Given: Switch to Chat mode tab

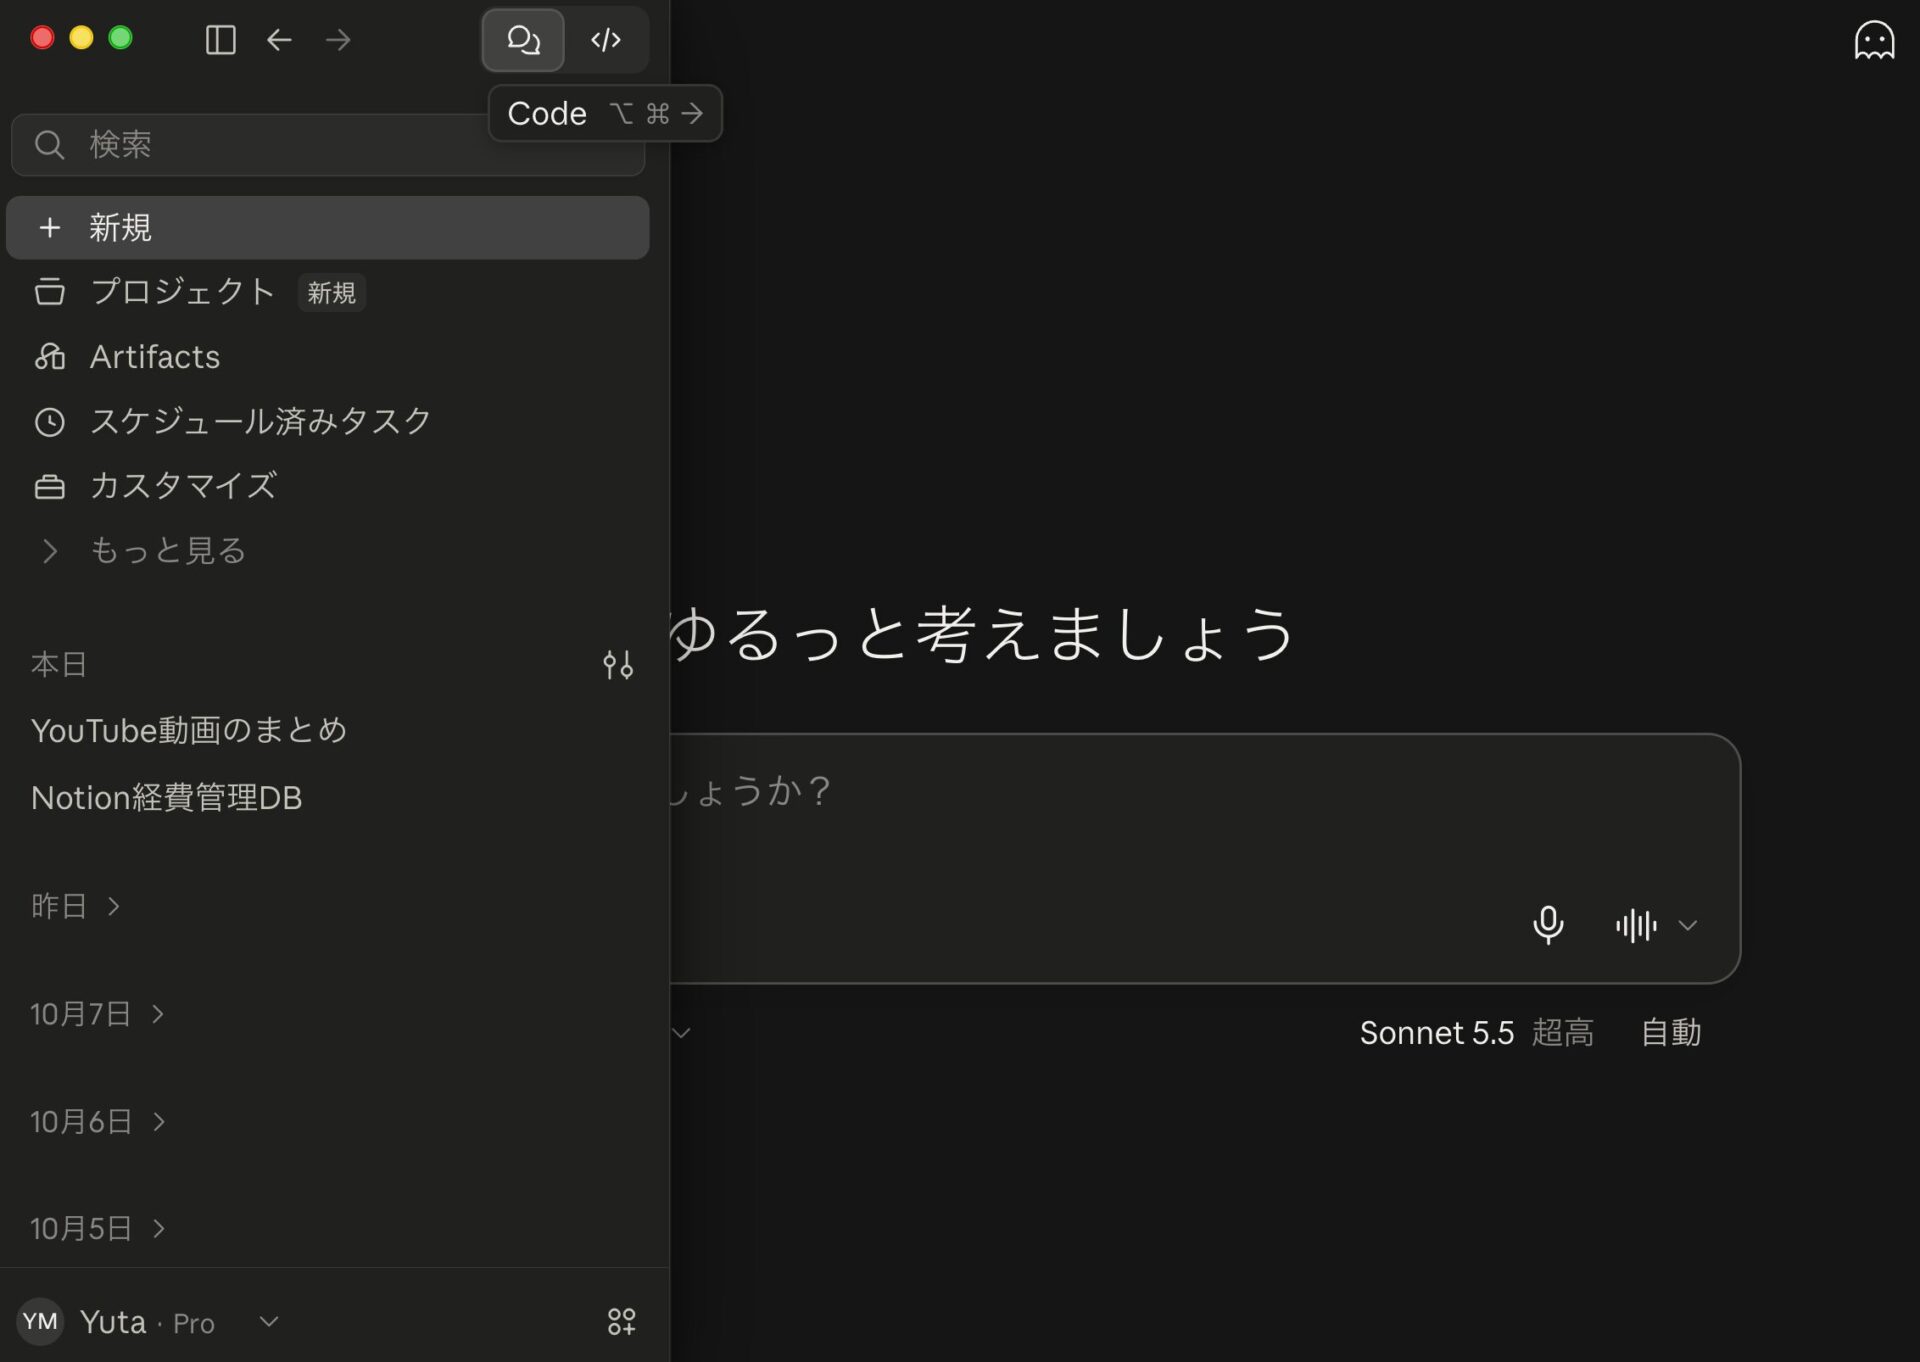Looking at the screenshot, I should (523, 40).
